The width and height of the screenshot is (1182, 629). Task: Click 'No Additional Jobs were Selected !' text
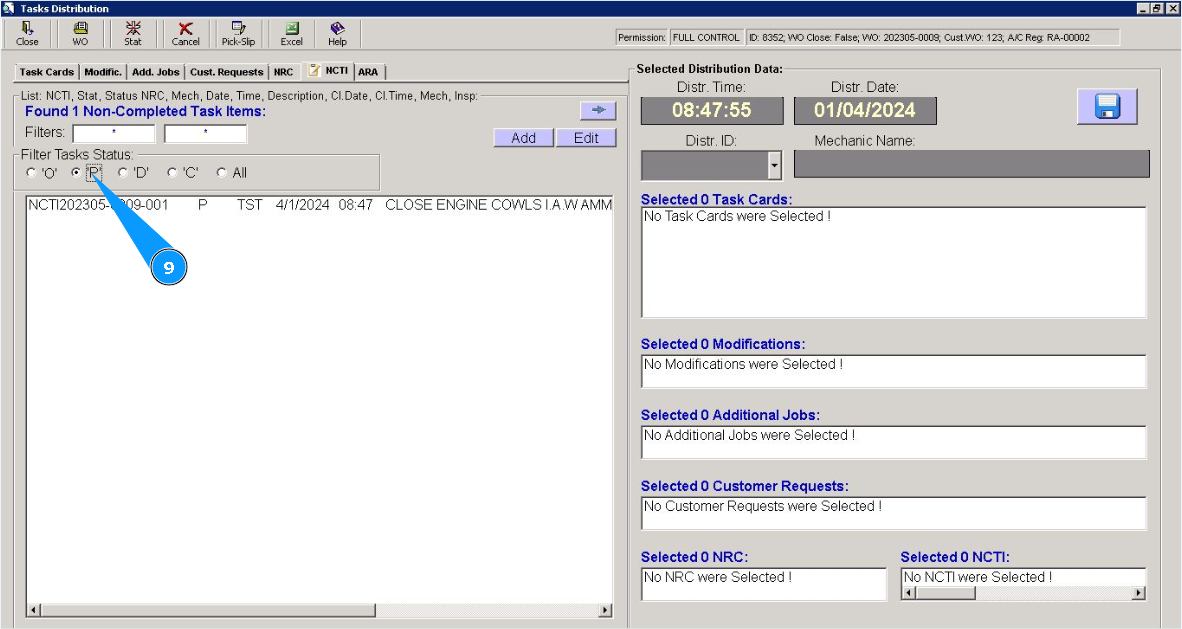click(x=749, y=435)
